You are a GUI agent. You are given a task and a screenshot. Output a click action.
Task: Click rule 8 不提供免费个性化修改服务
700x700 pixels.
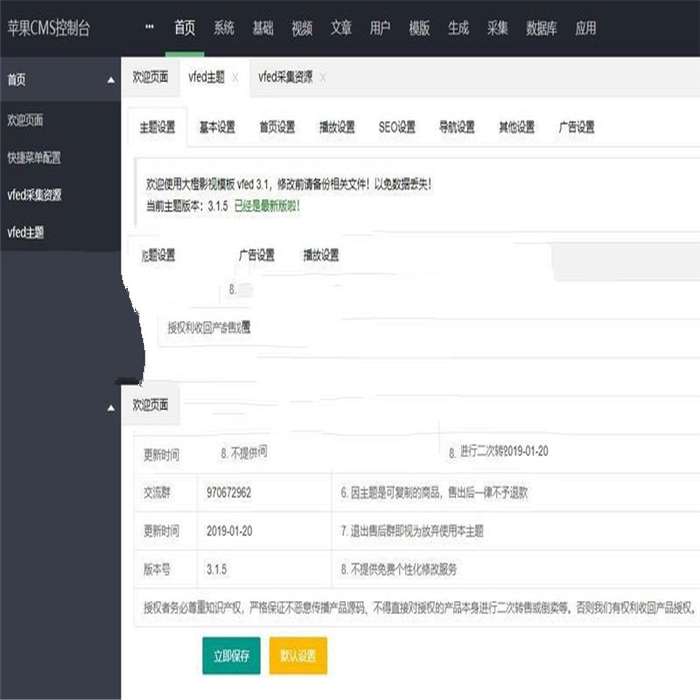399,569
